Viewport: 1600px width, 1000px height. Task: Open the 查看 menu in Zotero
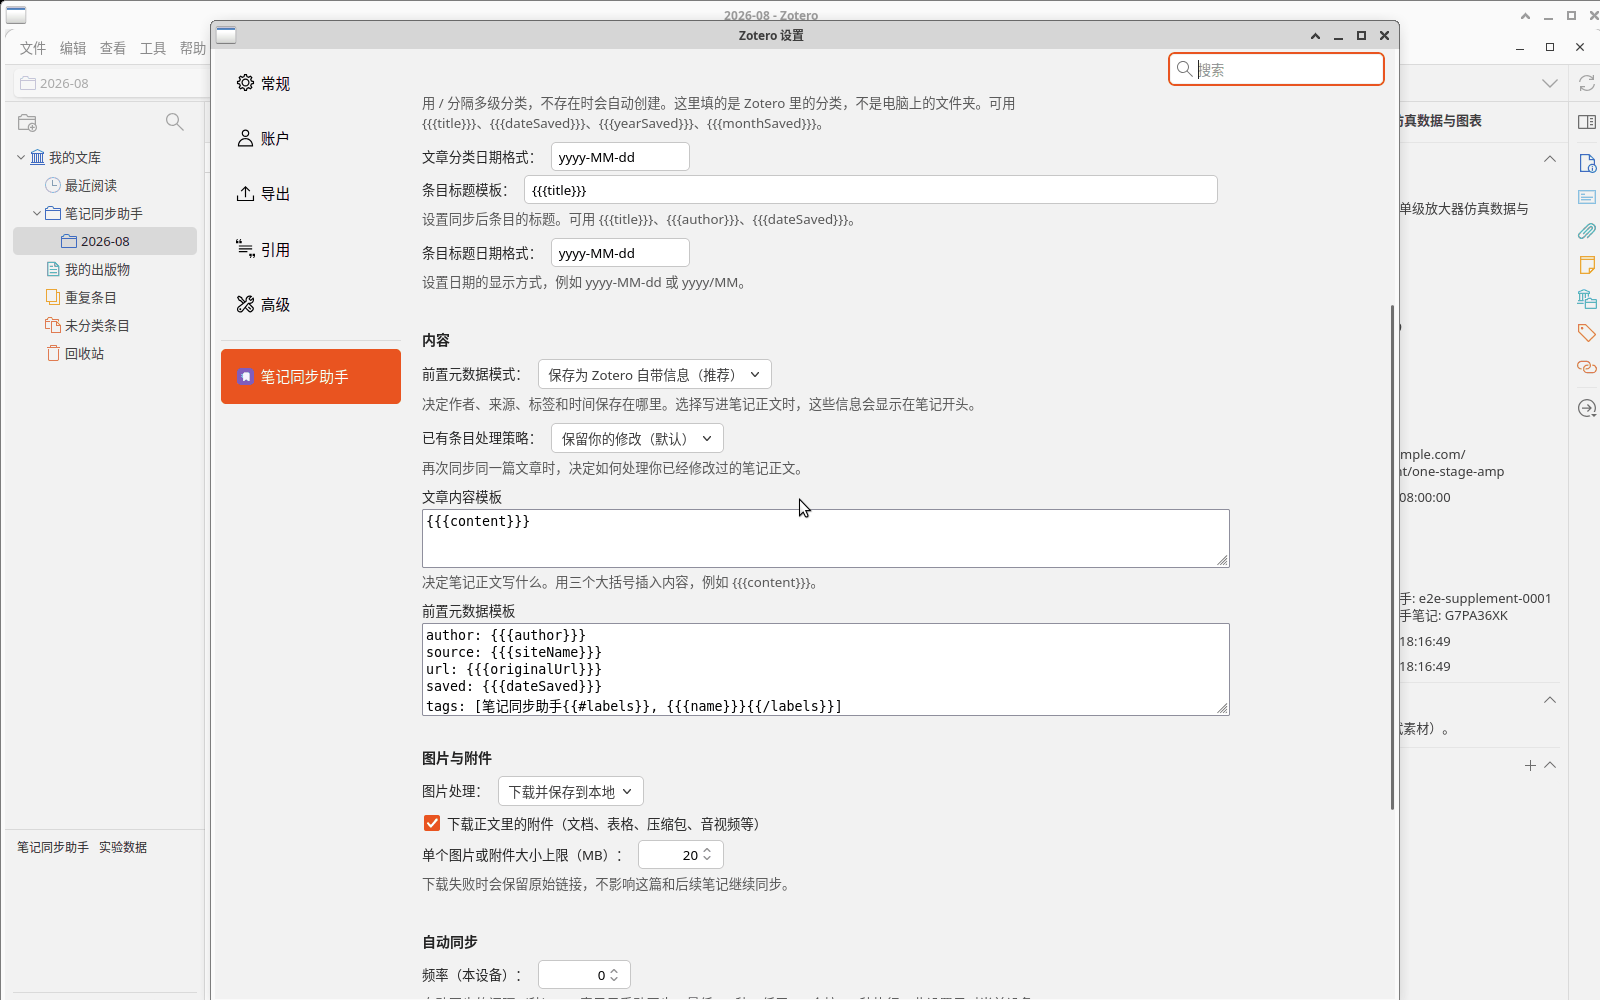tap(113, 48)
